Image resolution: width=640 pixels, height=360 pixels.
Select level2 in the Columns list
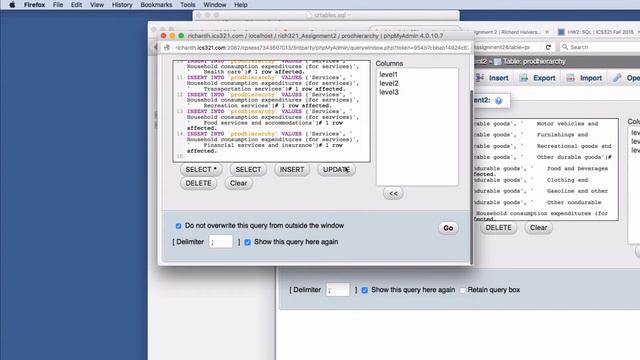(389, 83)
